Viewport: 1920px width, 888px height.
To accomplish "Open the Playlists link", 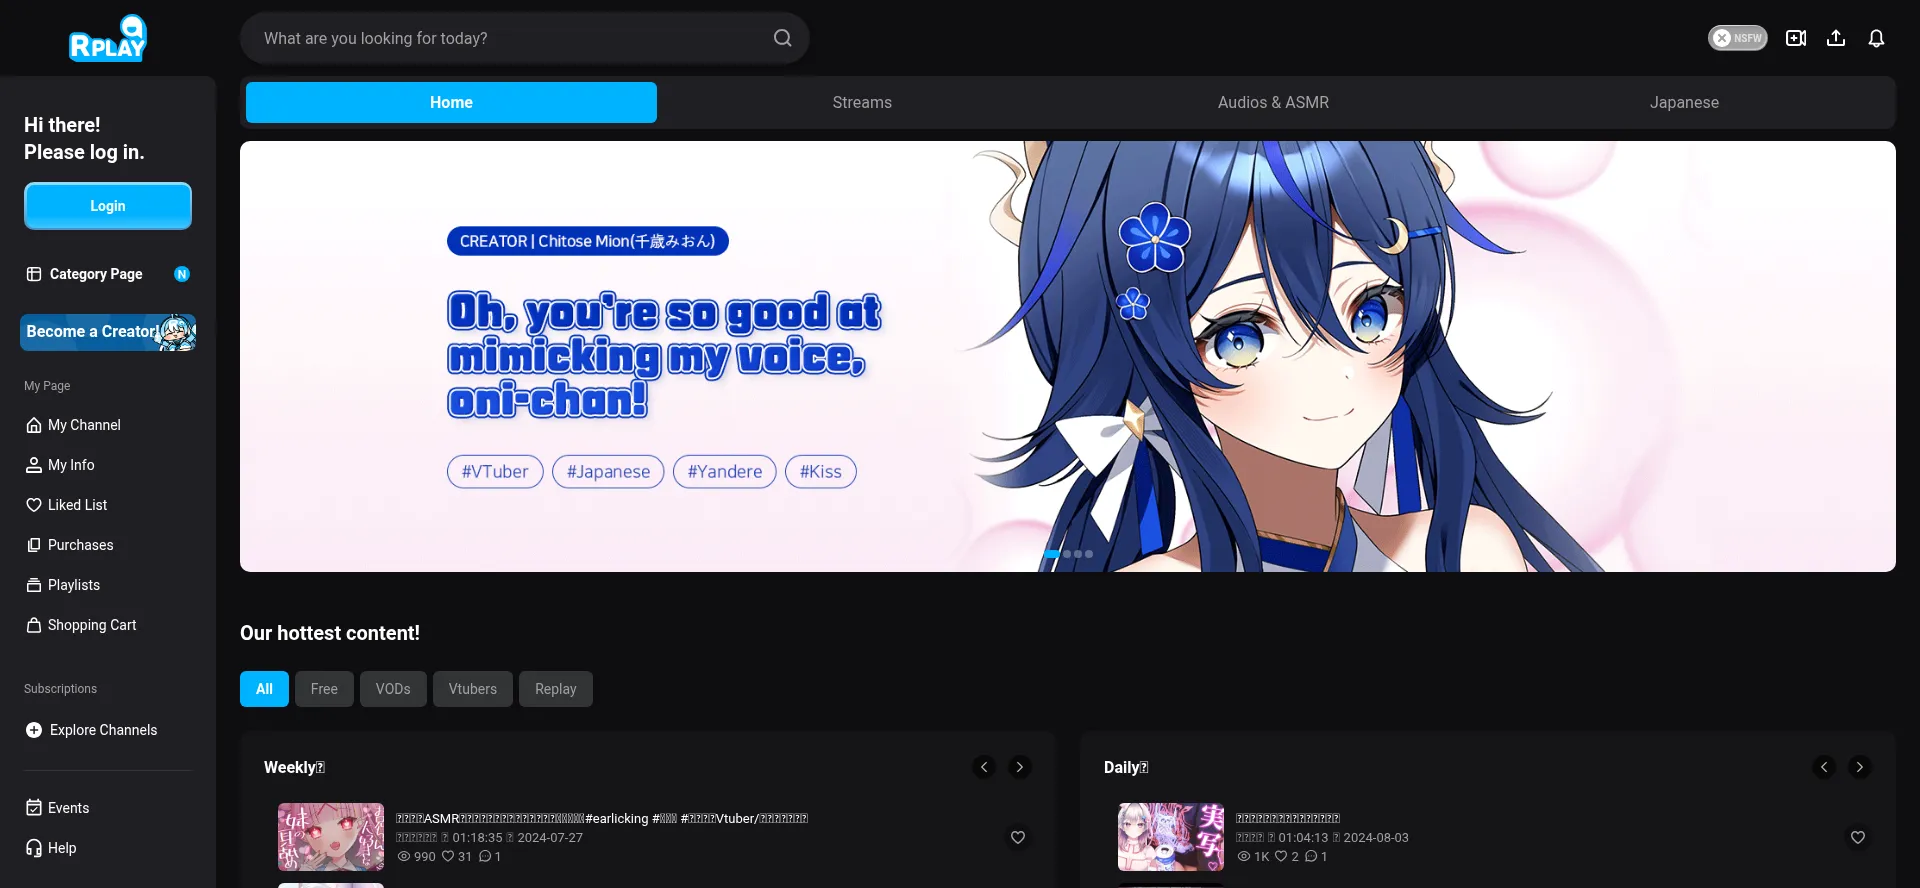I will pos(74,585).
